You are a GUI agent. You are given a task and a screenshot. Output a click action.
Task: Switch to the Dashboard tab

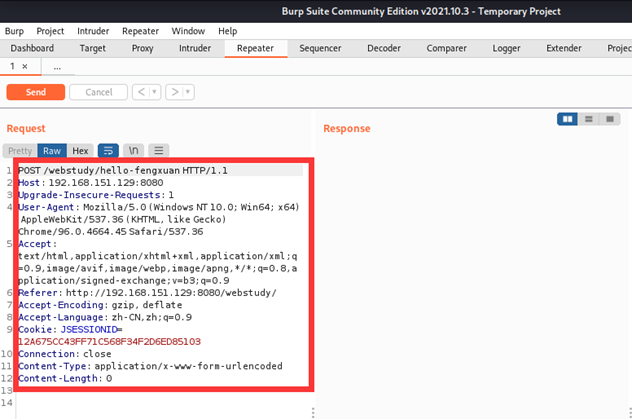click(x=32, y=48)
